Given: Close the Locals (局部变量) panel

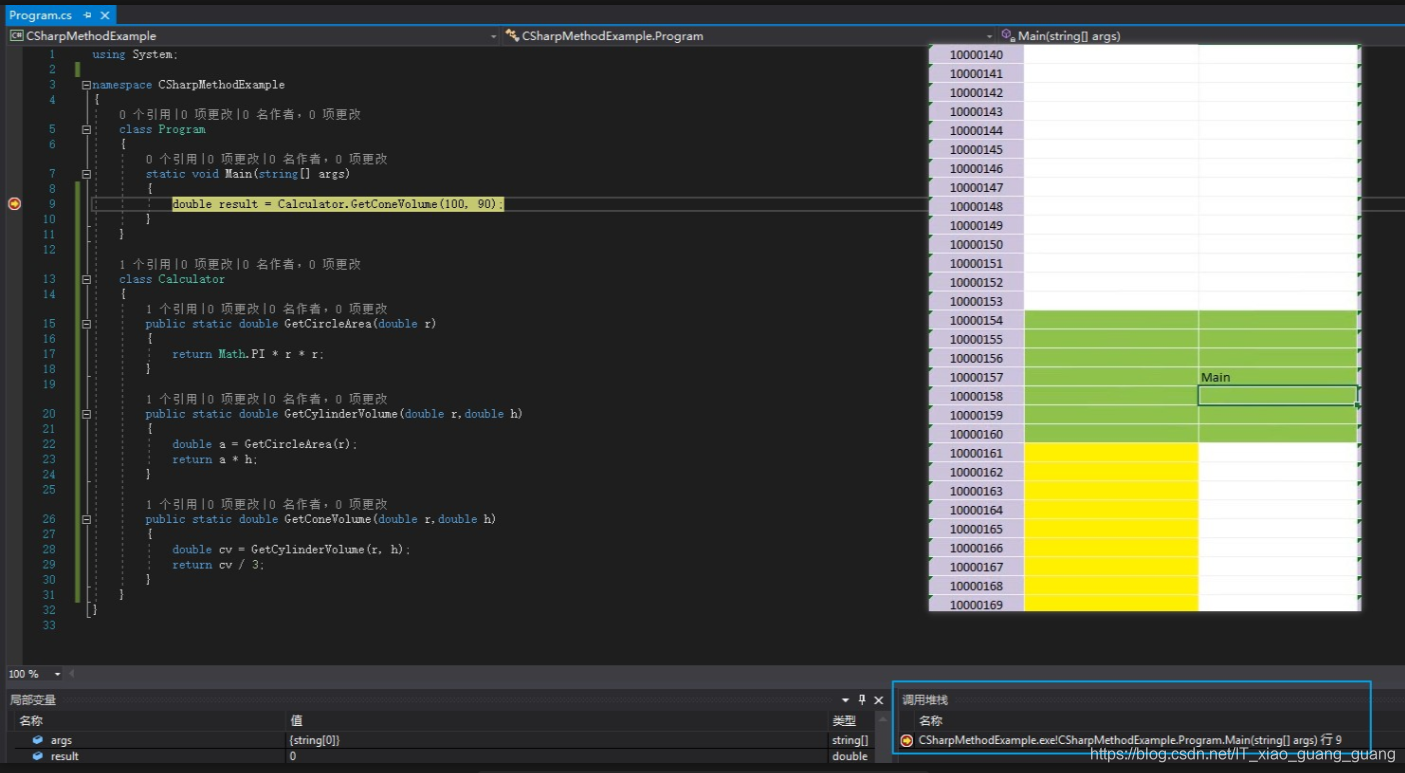Looking at the screenshot, I should pos(879,700).
